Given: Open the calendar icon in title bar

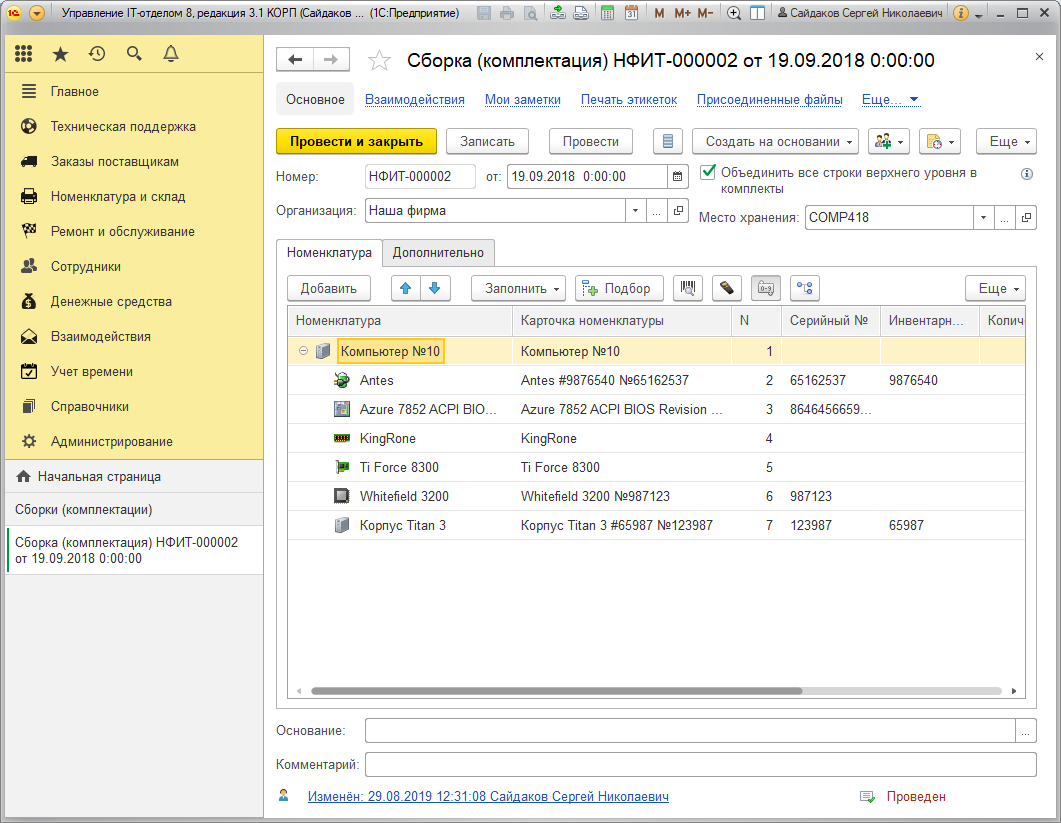Looking at the screenshot, I should pos(631,13).
